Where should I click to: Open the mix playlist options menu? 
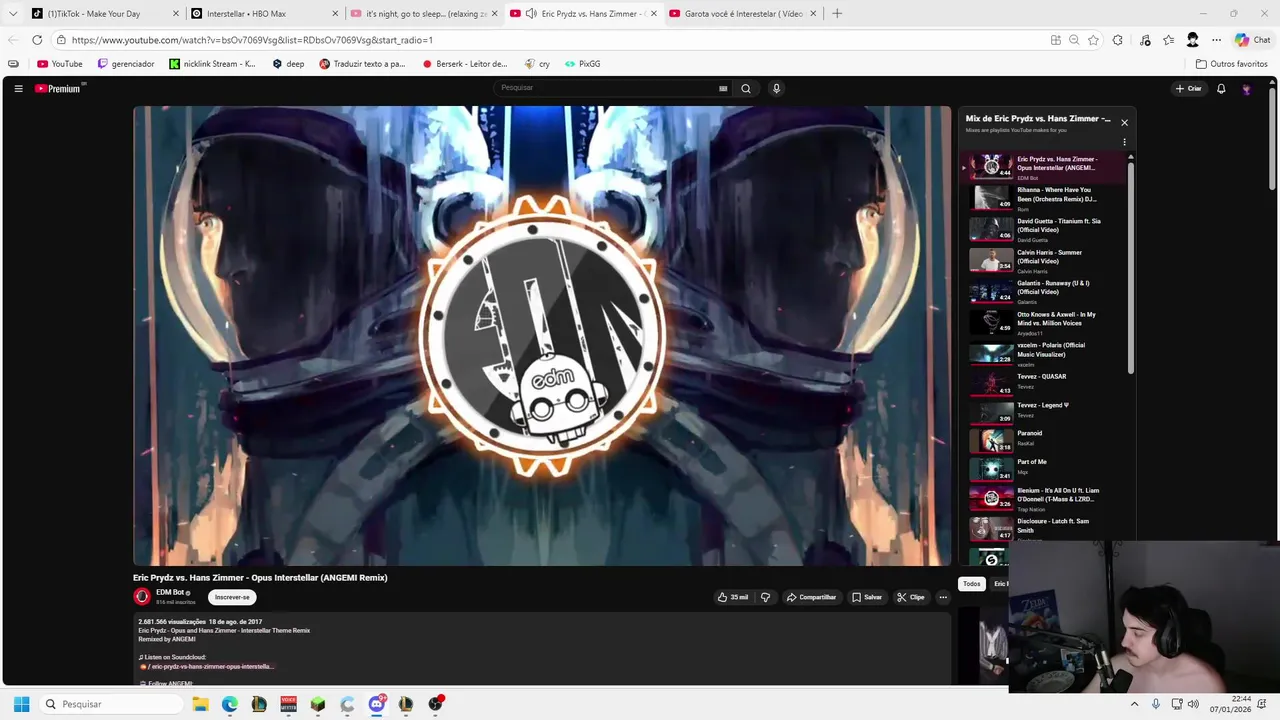tap(1124, 142)
